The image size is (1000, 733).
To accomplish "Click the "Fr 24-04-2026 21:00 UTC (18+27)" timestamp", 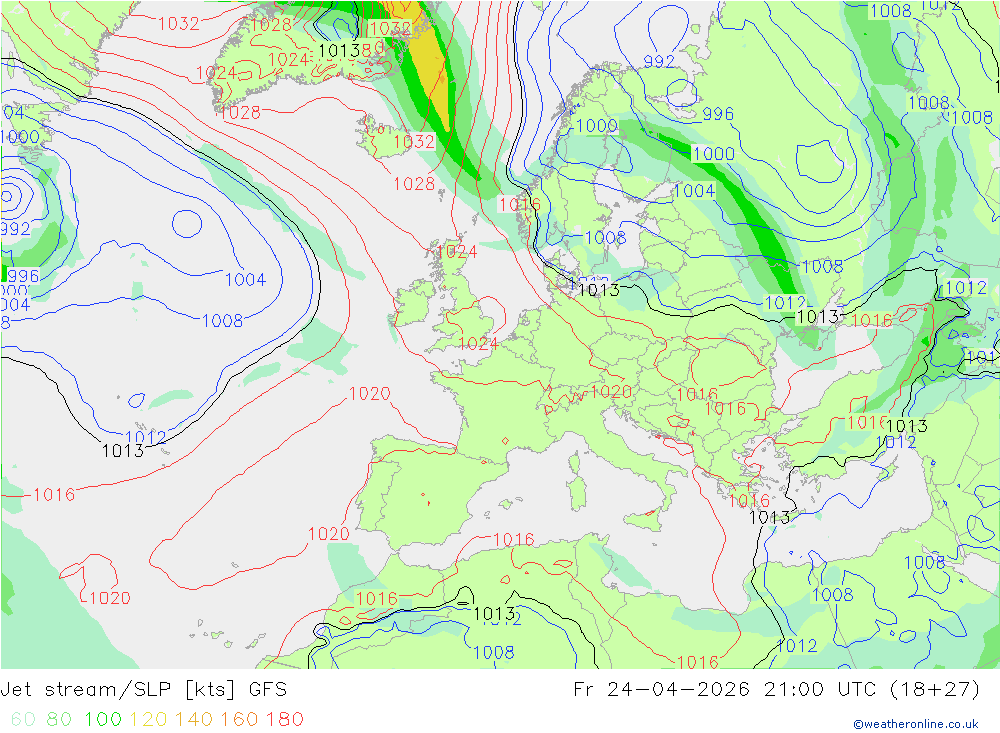I will tap(777, 690).
